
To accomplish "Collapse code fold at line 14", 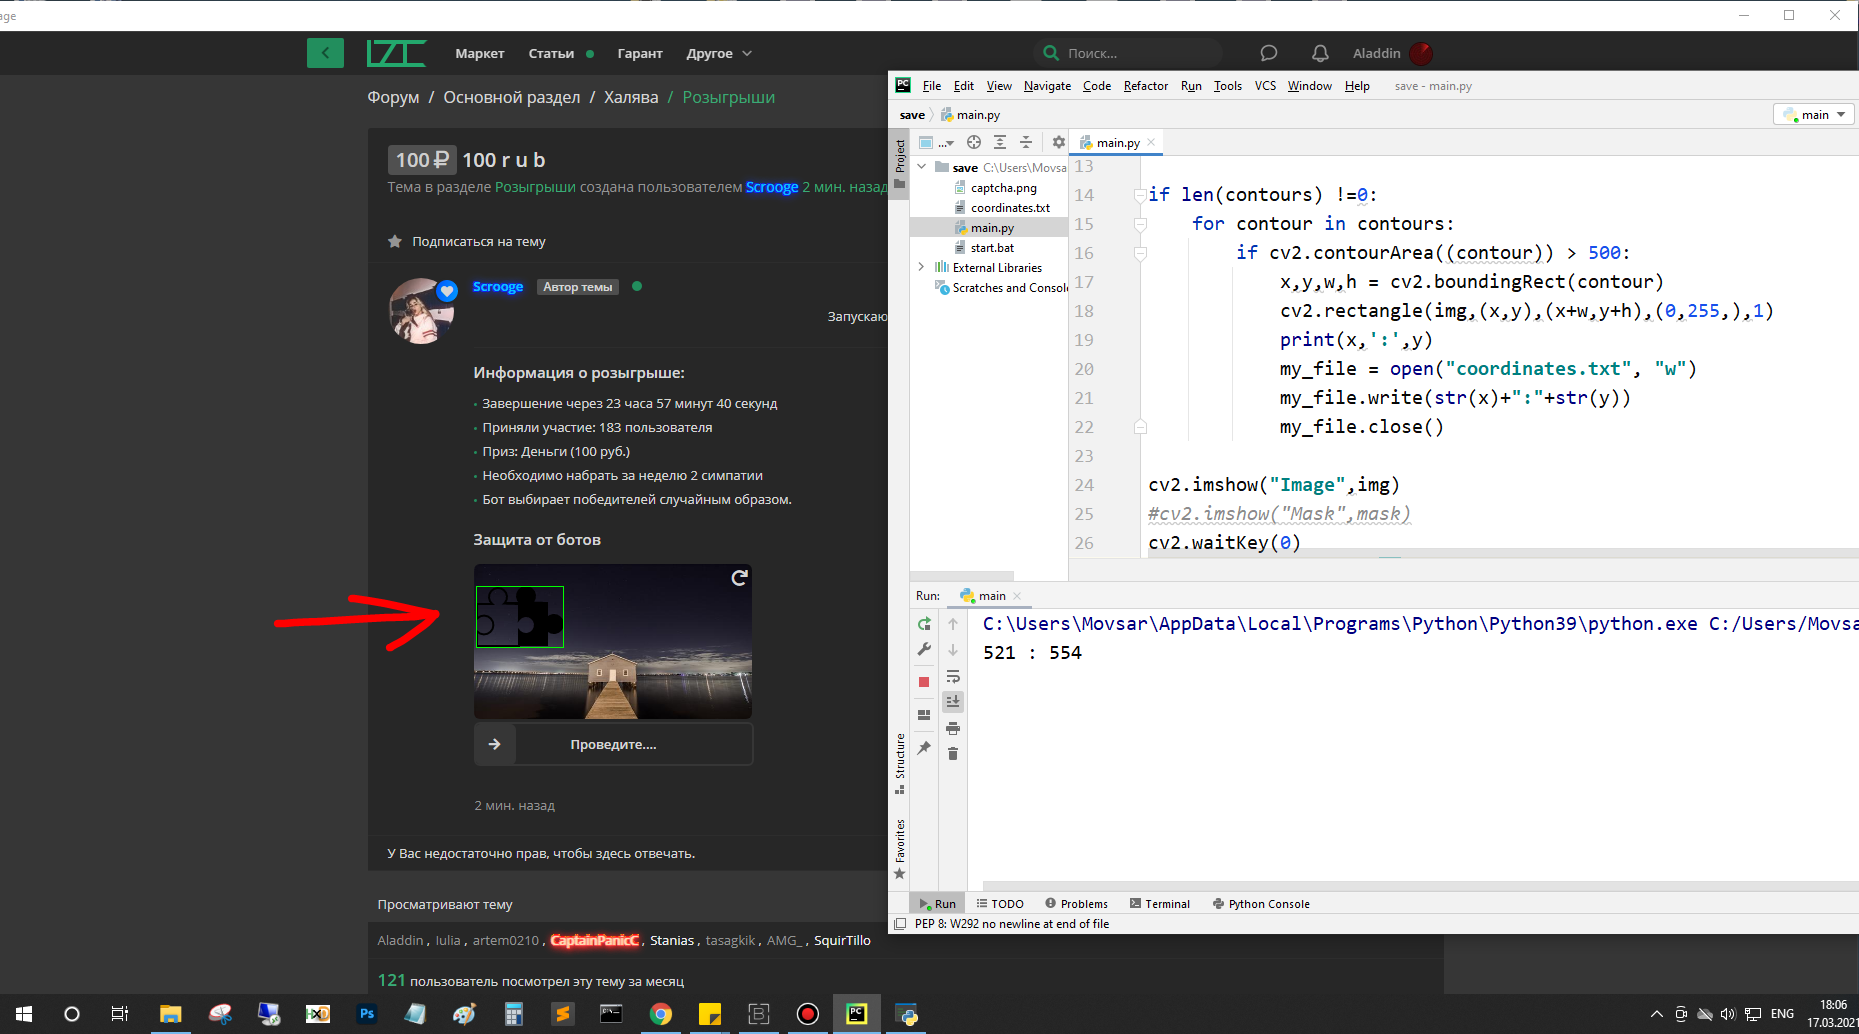I will pos(1140,195).
